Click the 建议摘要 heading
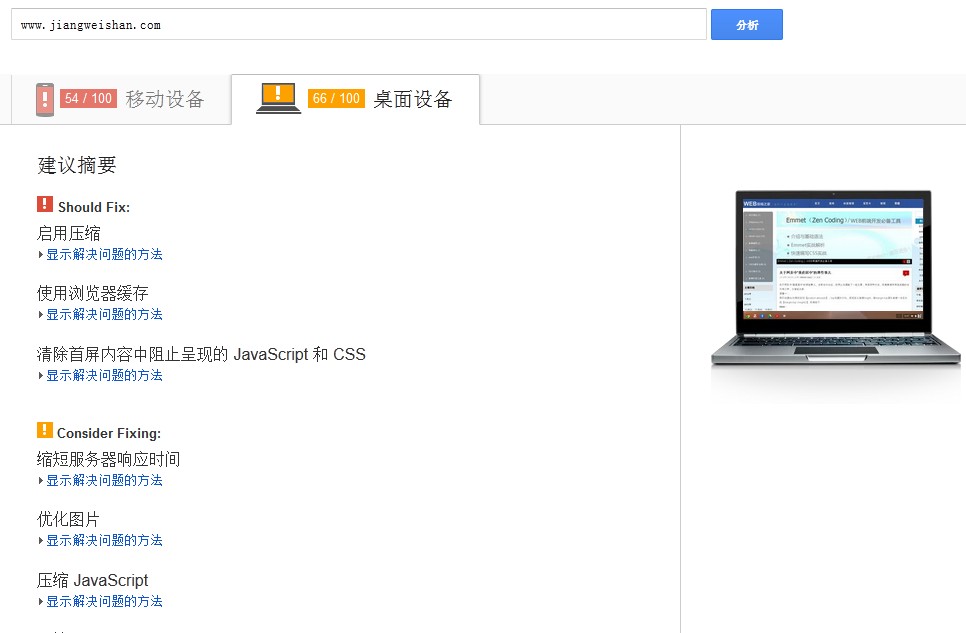 (76, 165)
